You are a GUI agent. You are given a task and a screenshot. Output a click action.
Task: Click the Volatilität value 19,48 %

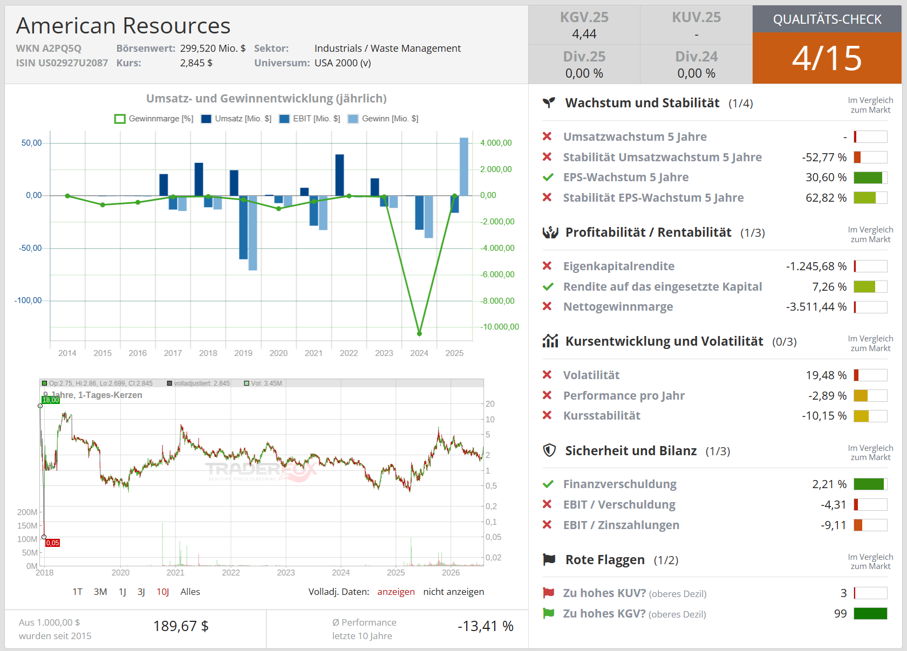click(x=826, y=375)
